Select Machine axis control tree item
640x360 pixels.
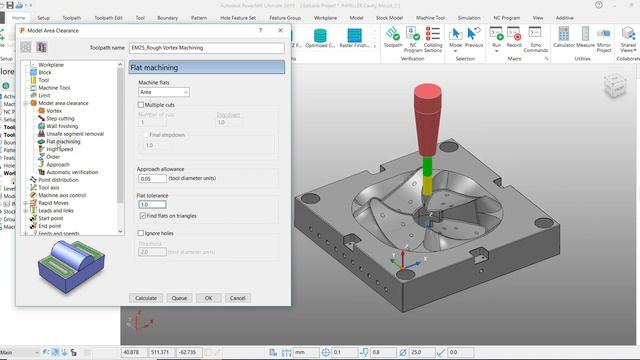62,195
